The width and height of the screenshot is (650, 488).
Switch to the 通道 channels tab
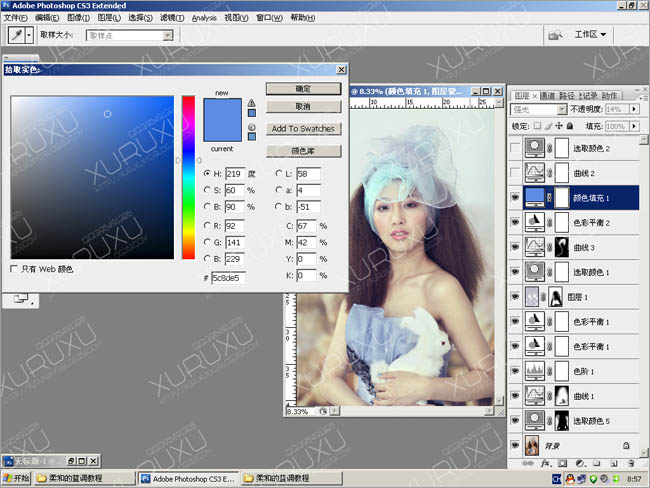pos(548,95)
